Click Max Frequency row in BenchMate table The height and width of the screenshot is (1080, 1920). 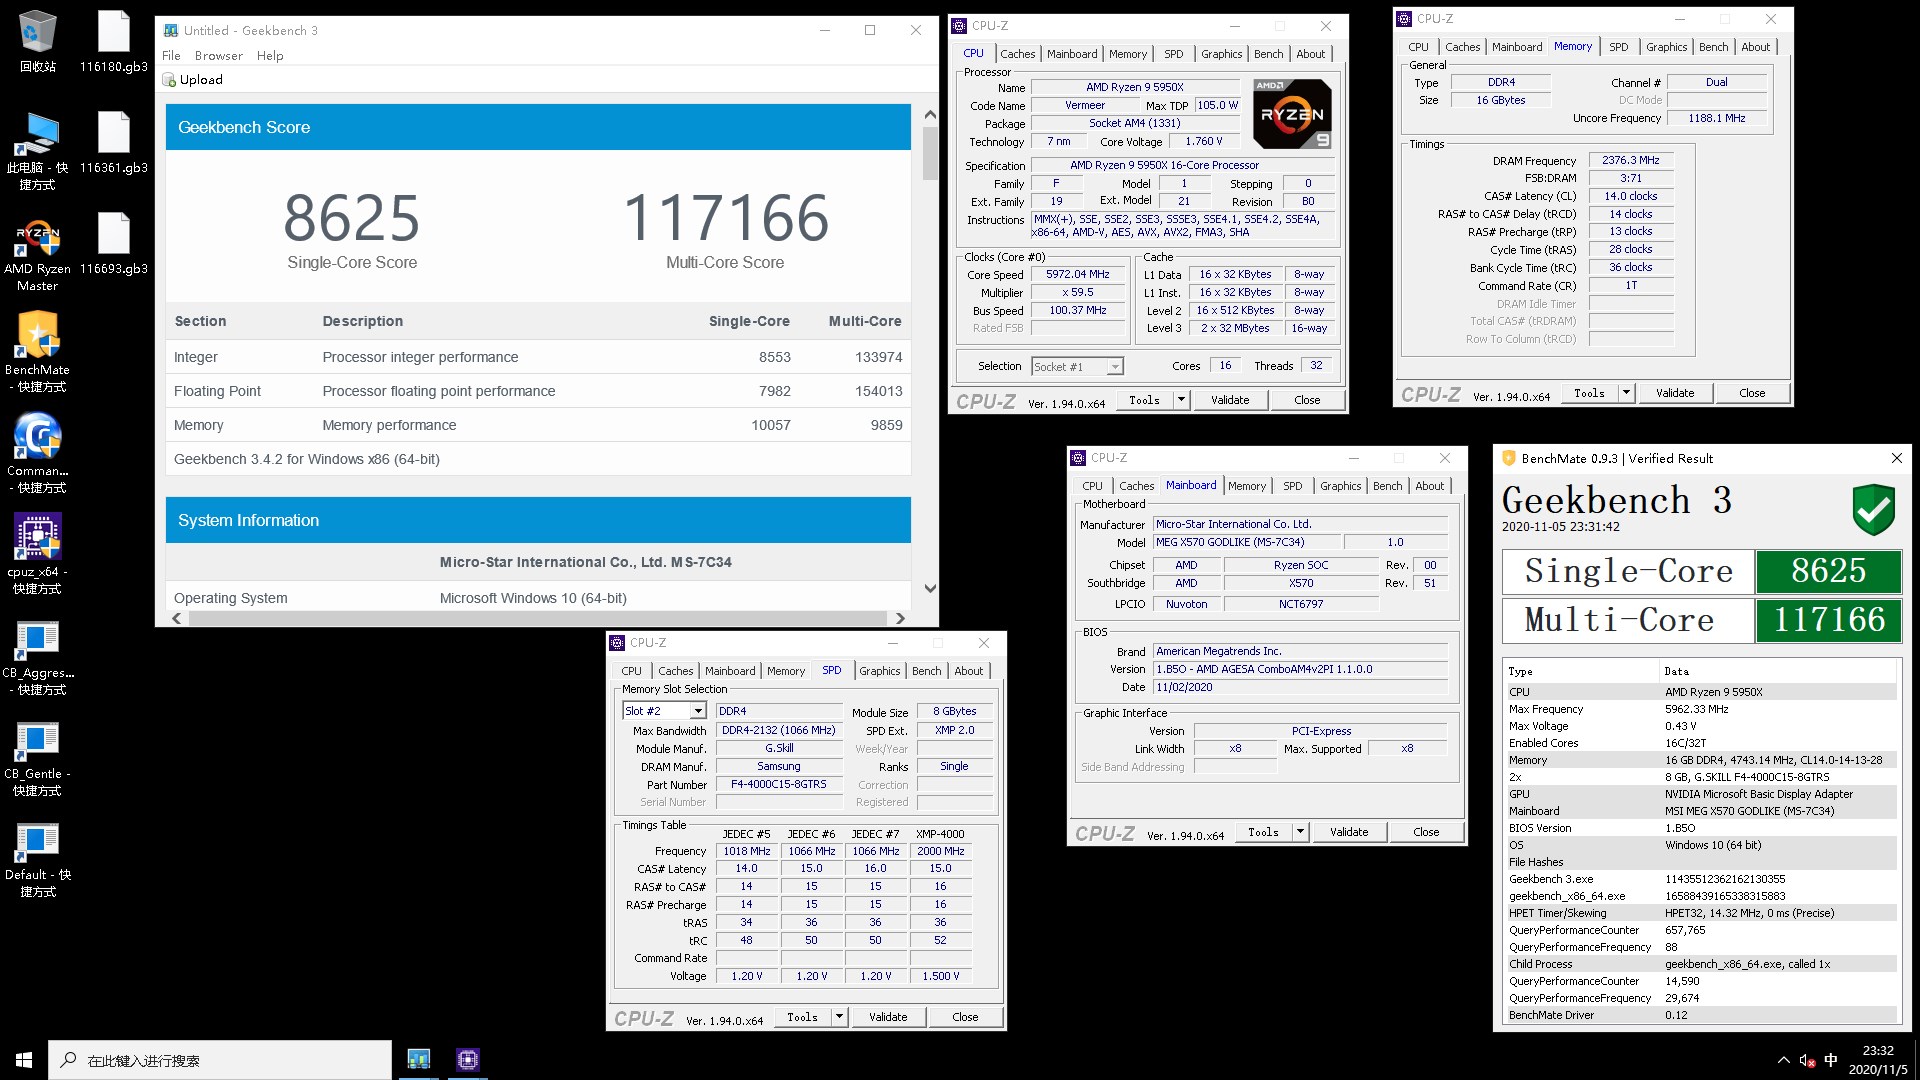pos(1701,709)
